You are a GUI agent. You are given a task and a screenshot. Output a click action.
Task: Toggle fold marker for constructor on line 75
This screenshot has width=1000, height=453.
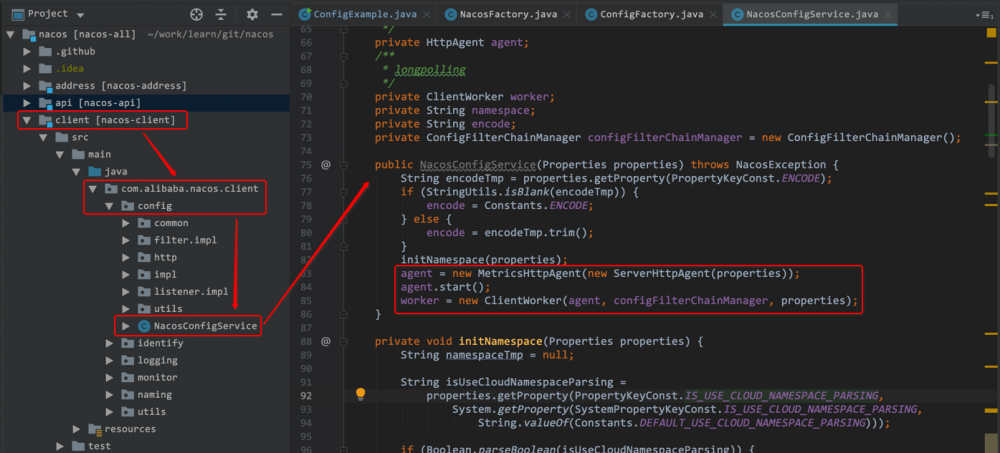pos(344,165)
